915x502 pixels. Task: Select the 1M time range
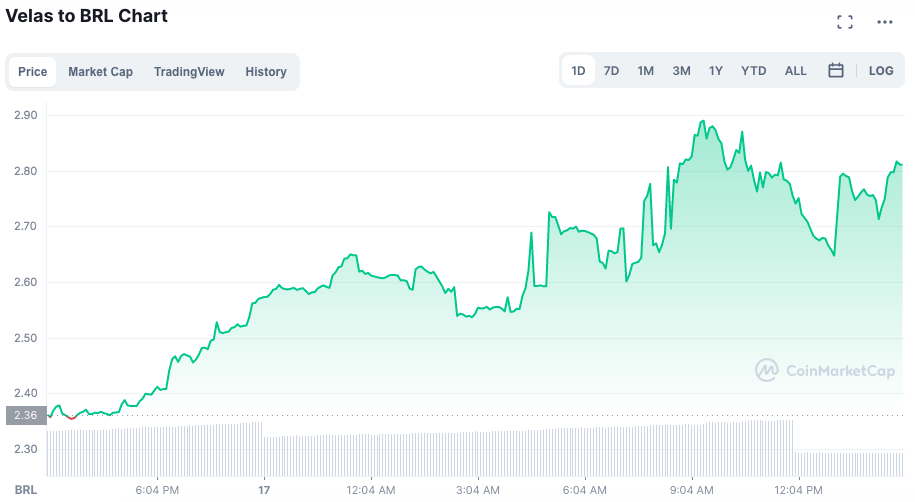[x=645, y=71]
